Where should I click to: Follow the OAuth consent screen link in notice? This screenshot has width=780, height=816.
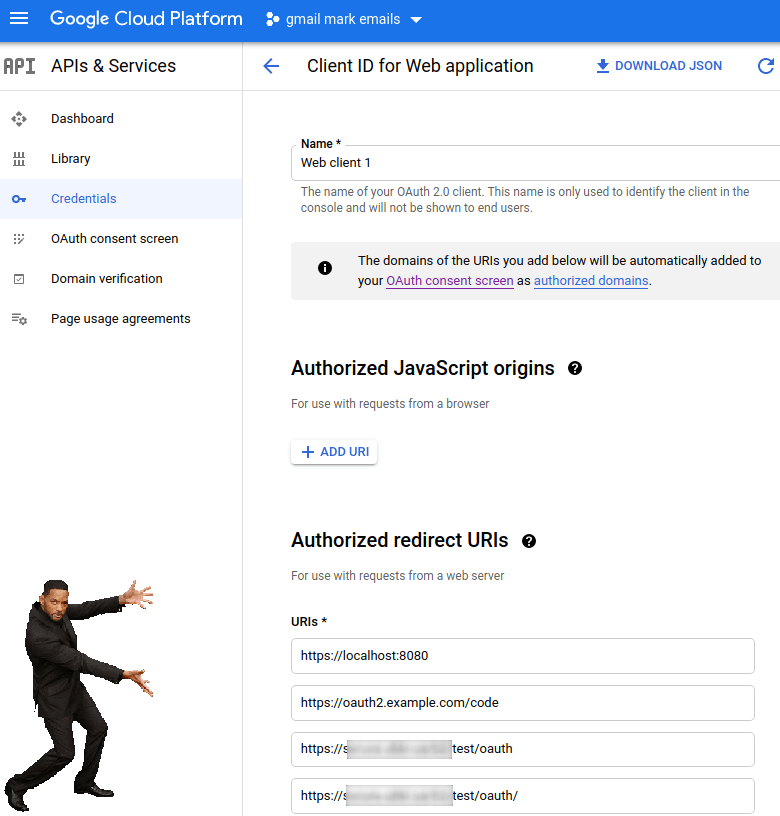(450, 280)
